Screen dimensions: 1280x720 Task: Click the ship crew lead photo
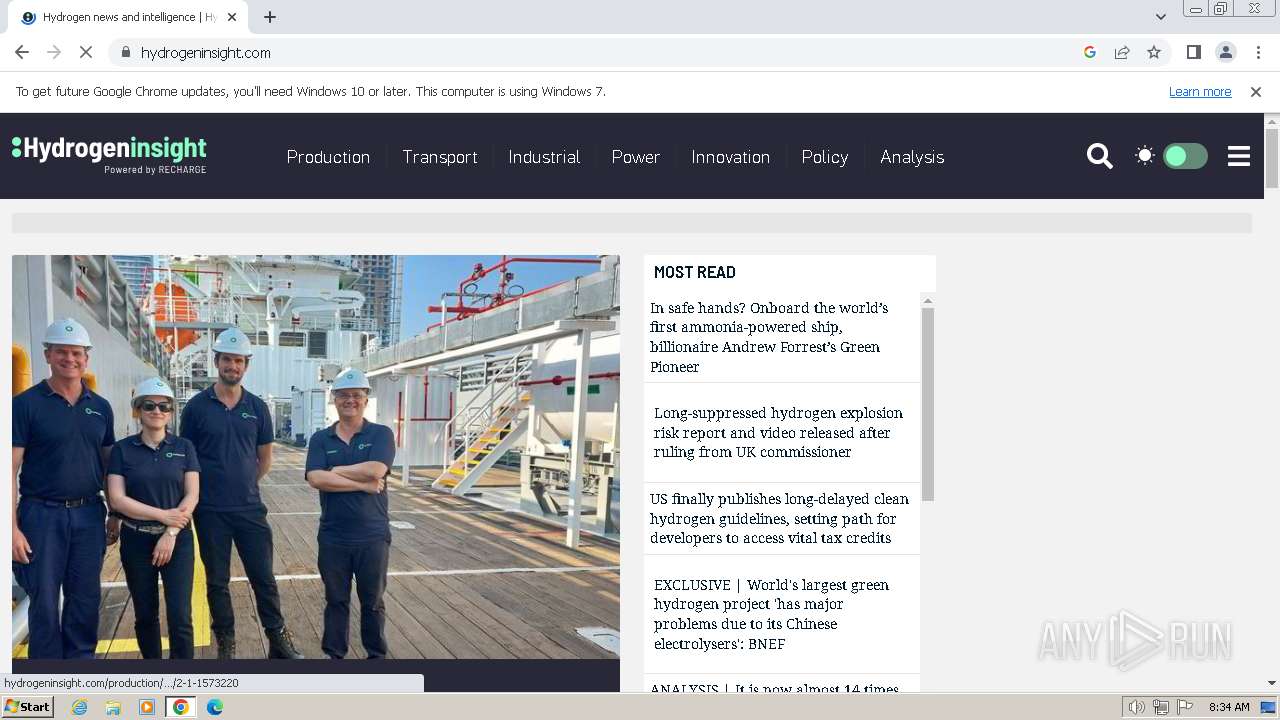[x=316, y=457]
